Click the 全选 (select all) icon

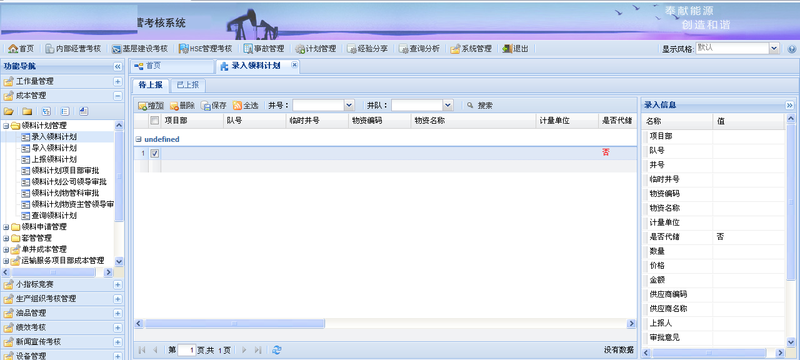pyautogui.click(x=237, y=106)
